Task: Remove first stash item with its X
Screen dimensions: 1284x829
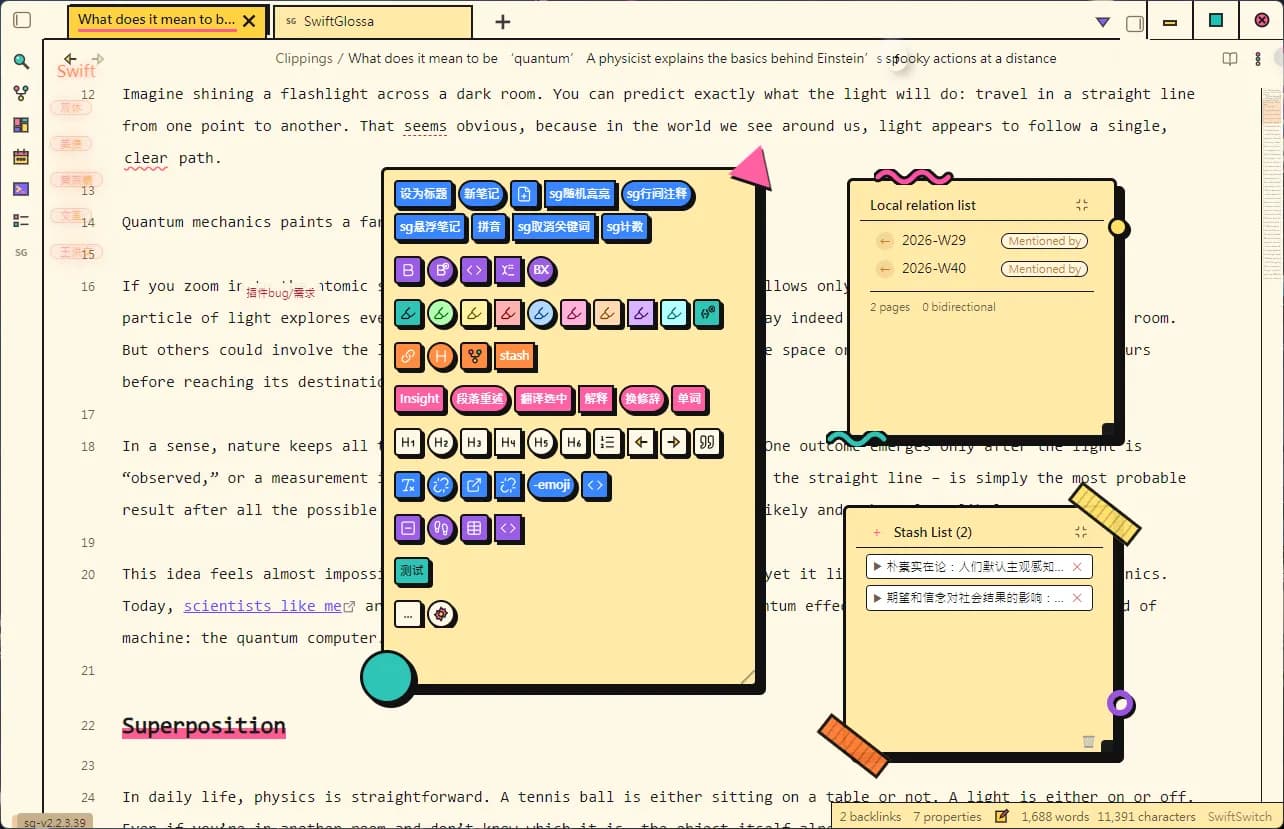Action: (x=1077, y=567)
